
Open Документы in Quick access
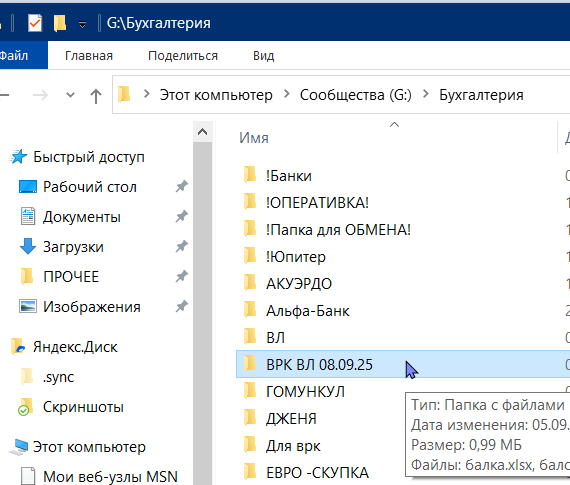pyautogui.click(x=82, y=217)
